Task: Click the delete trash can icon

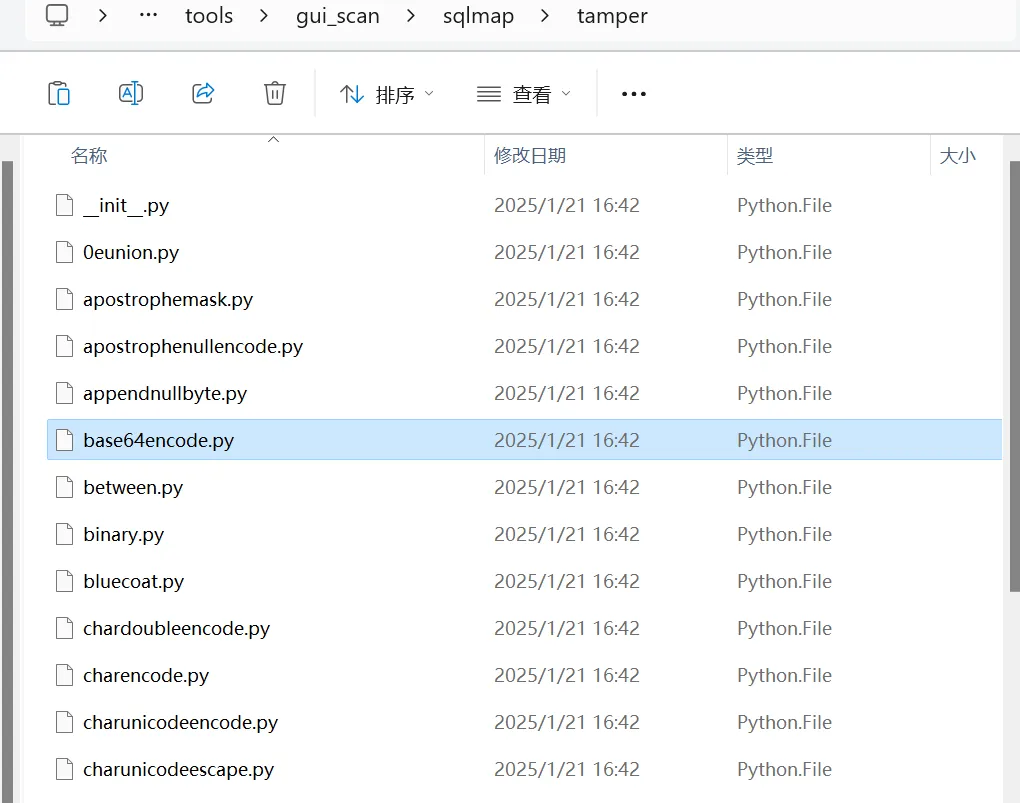Action: tap(275, 94)
